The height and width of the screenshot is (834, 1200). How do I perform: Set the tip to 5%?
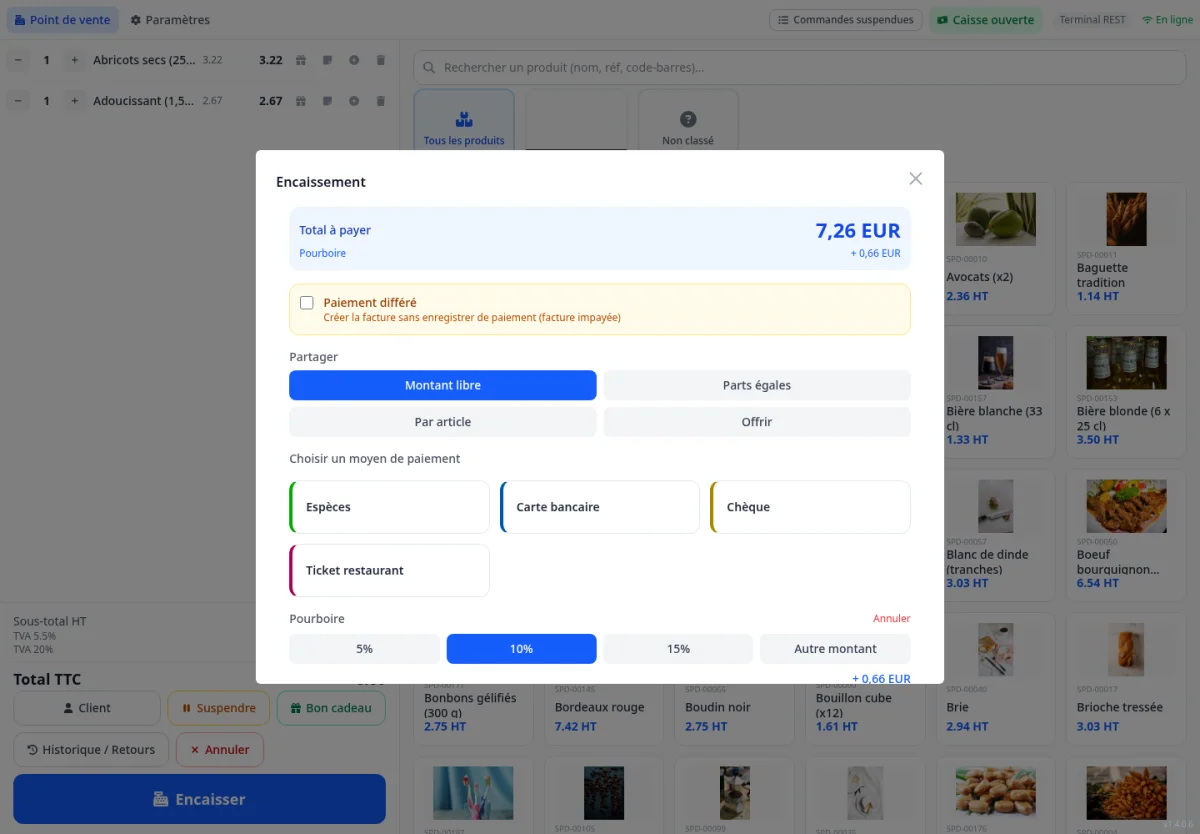click(x=364, y=649)
